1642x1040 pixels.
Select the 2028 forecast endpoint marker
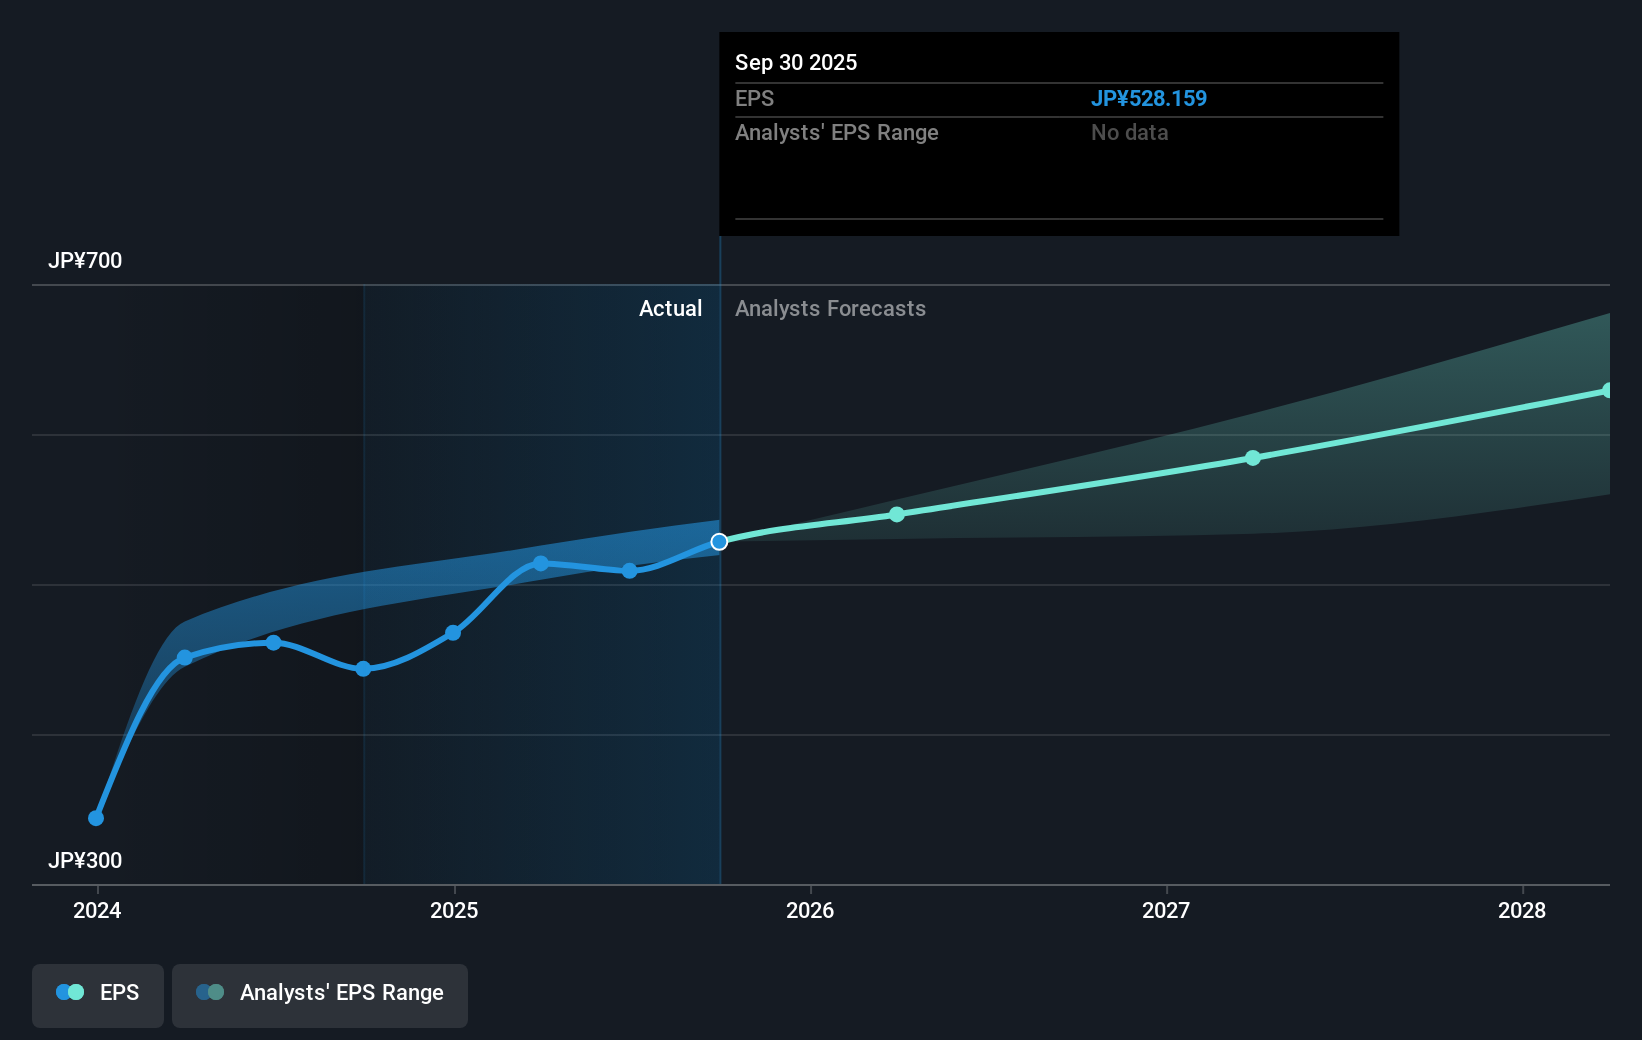click(x=1607, y=390)
